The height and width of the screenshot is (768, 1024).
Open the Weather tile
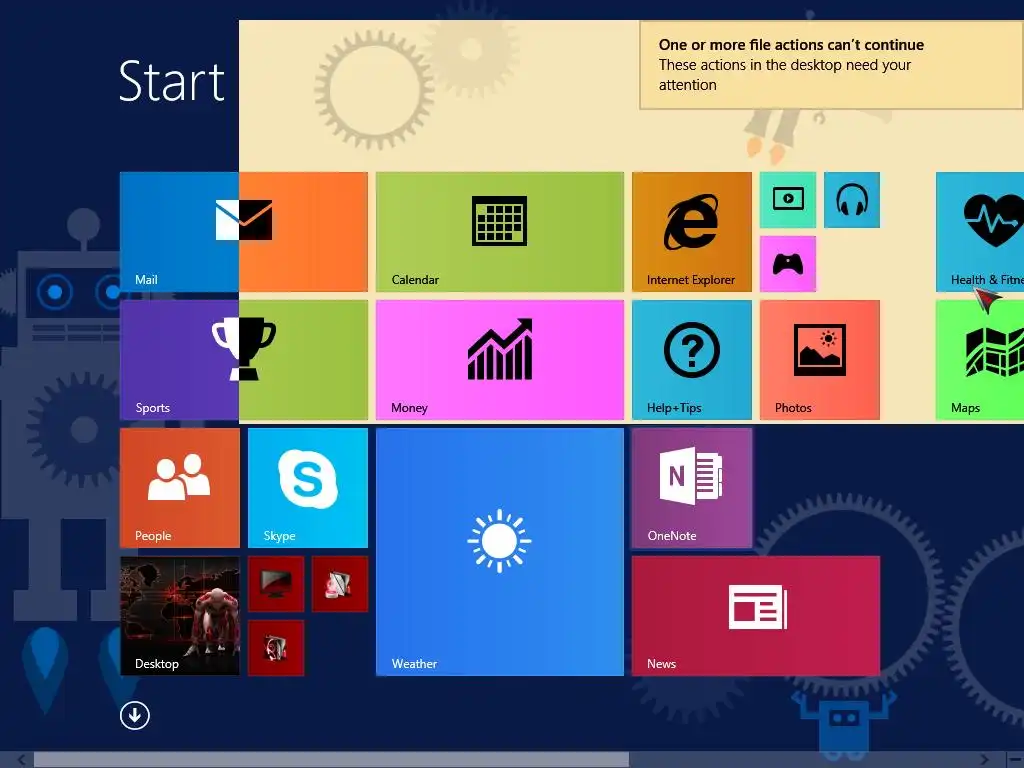(500, 552)
